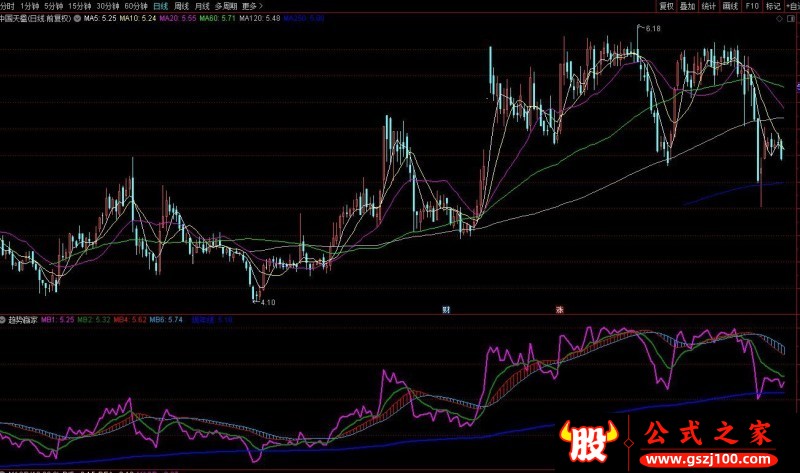Click the MA120: 5.48 value label
This screenshot has height=473, width=800.
[x=260, y=18]
